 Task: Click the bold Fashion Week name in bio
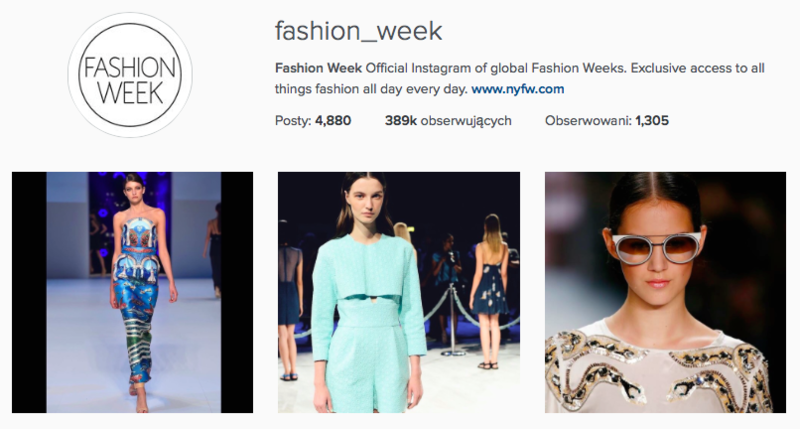point(318,68)
